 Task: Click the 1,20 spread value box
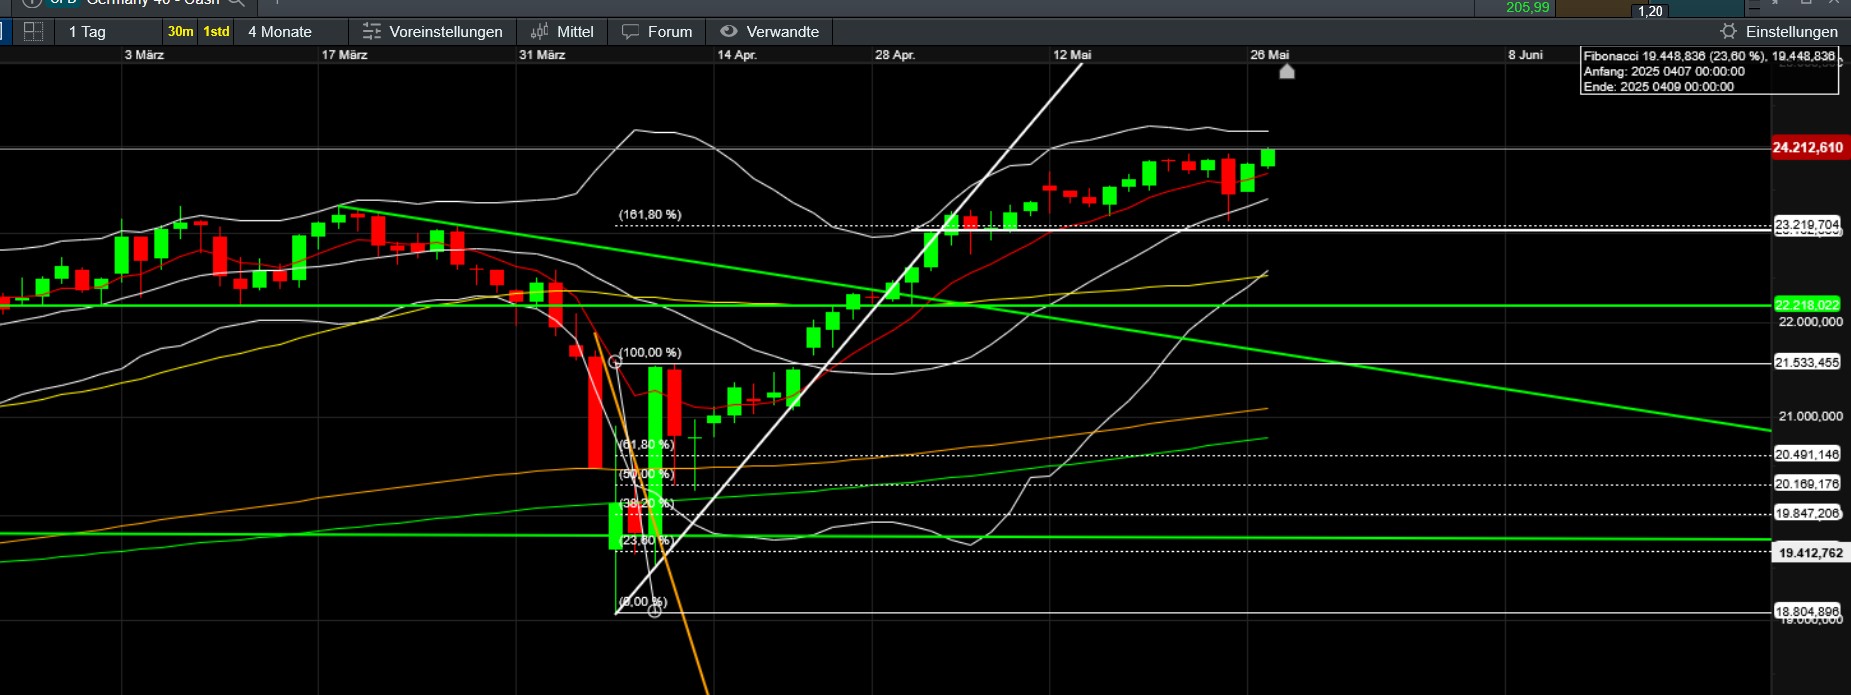[x=1650, y=11]
